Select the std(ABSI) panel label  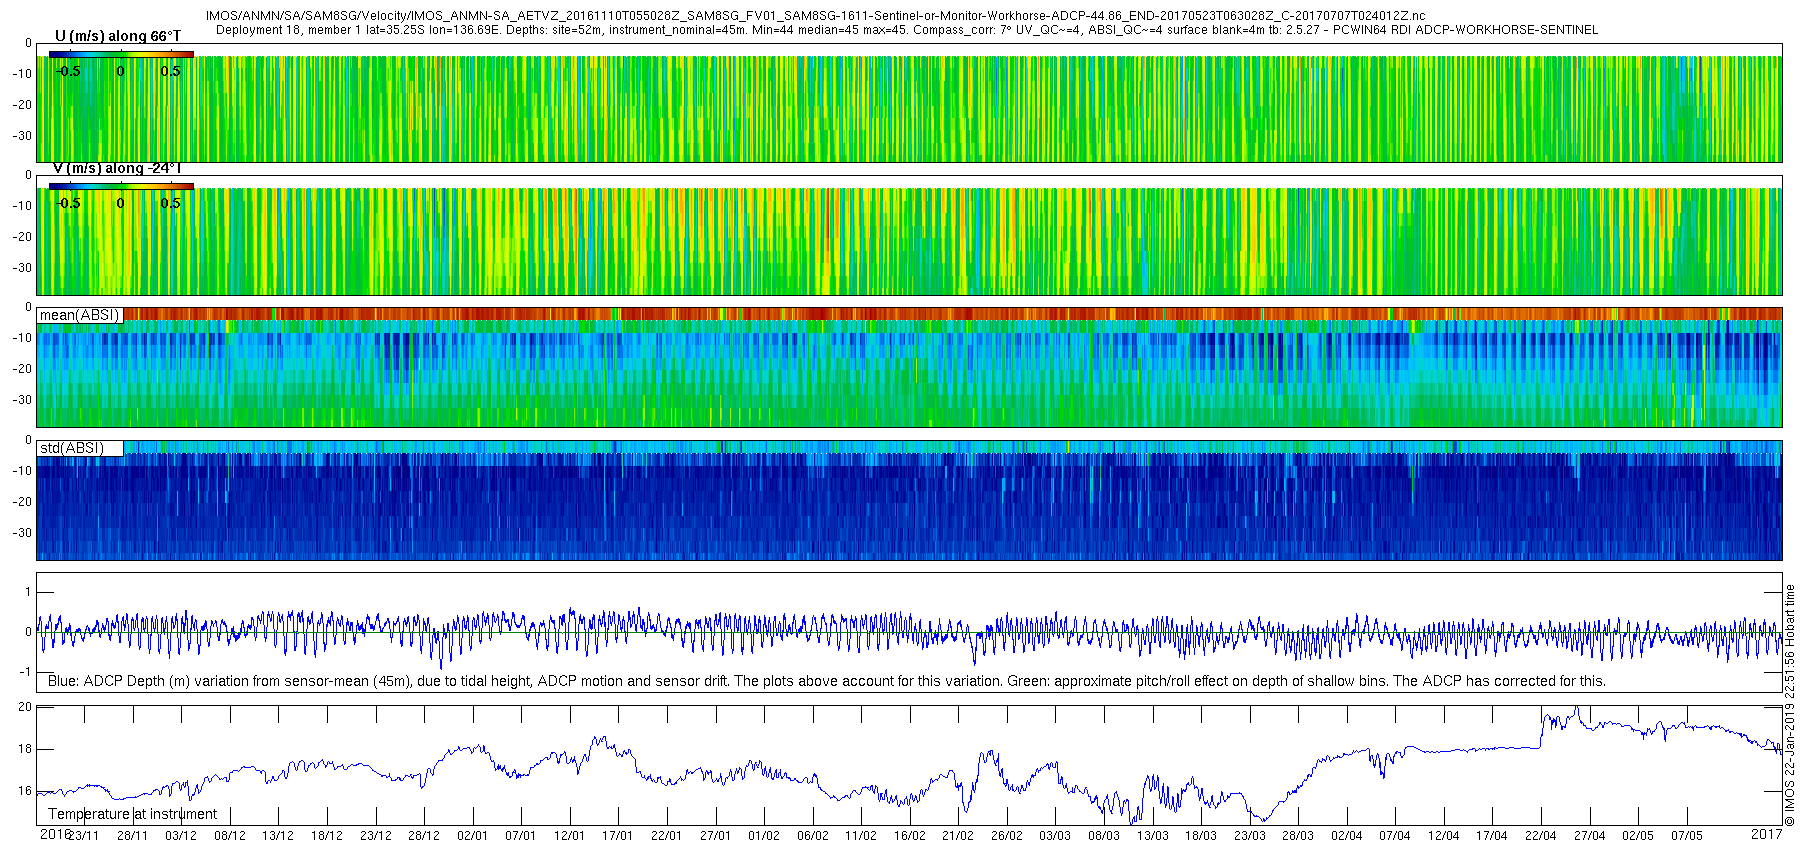80,448
